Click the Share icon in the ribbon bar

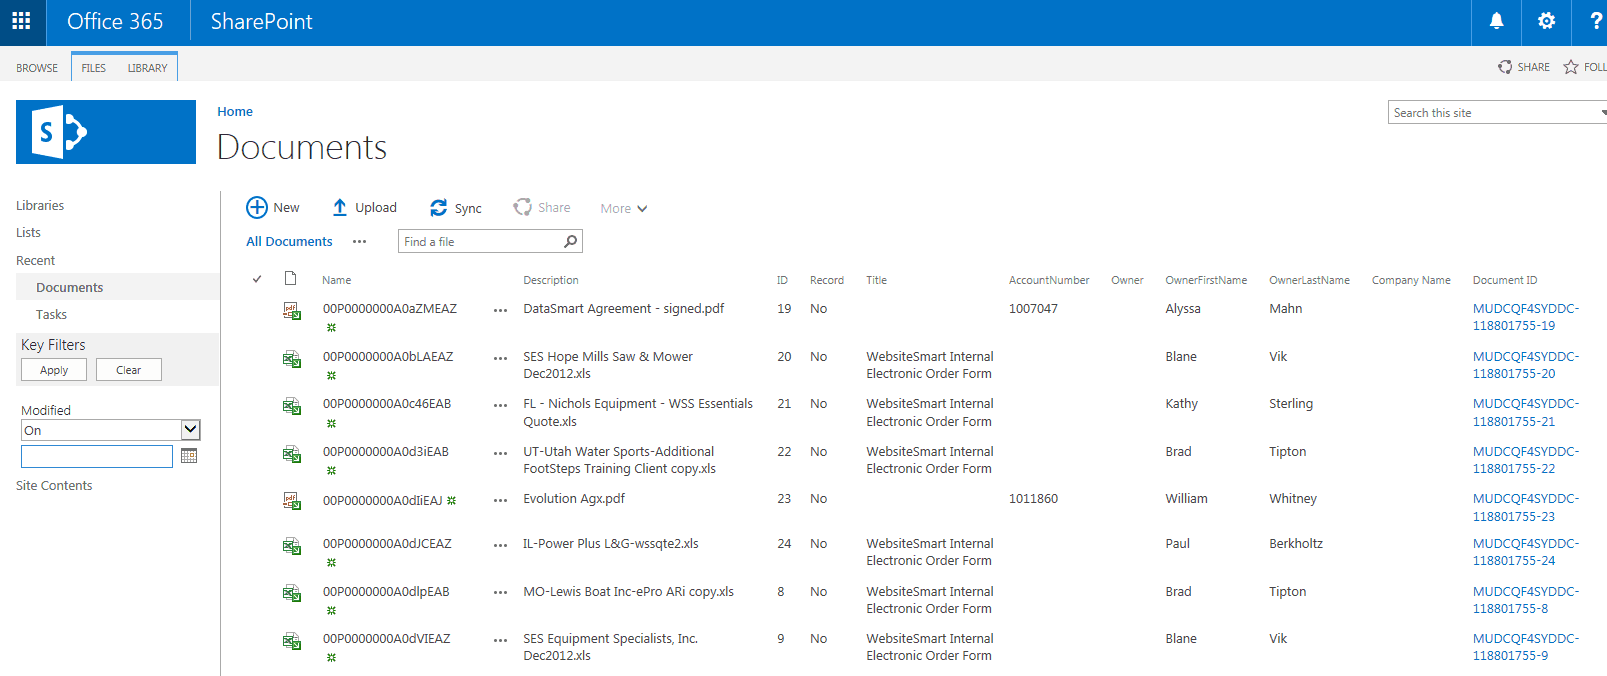pos(1505,67)
